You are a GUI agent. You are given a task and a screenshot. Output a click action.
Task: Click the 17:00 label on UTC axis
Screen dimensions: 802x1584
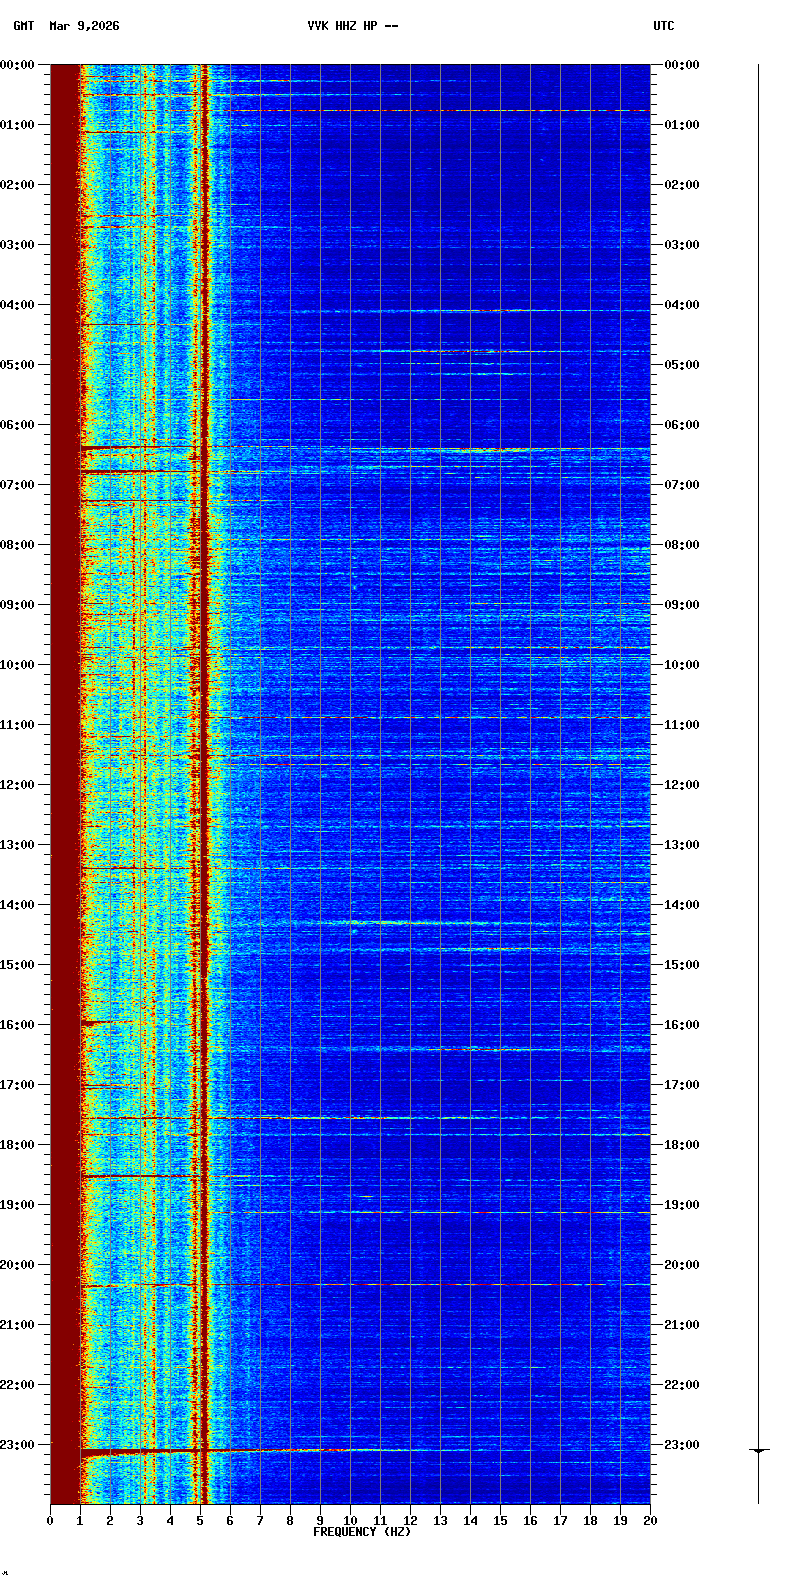click(681, 1085)
